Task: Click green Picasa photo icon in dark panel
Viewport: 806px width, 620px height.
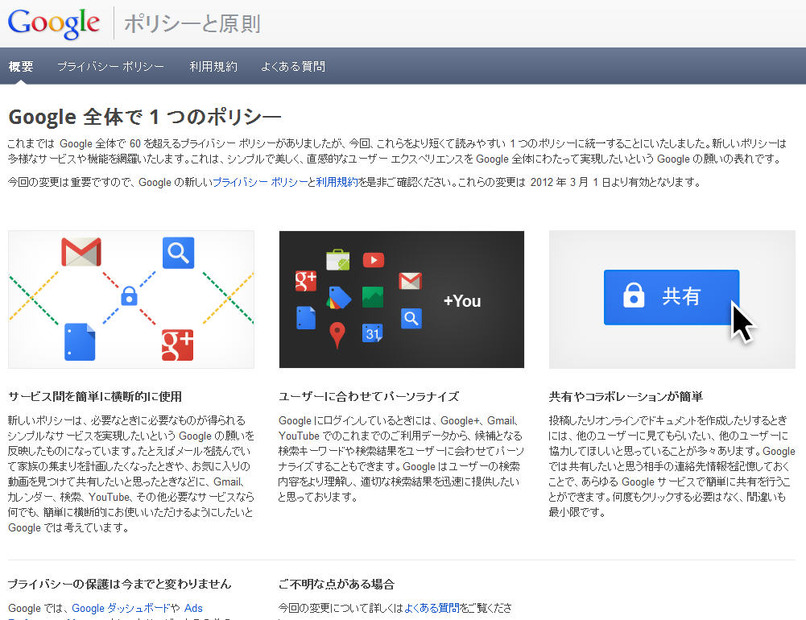Action: pos(373,297)
